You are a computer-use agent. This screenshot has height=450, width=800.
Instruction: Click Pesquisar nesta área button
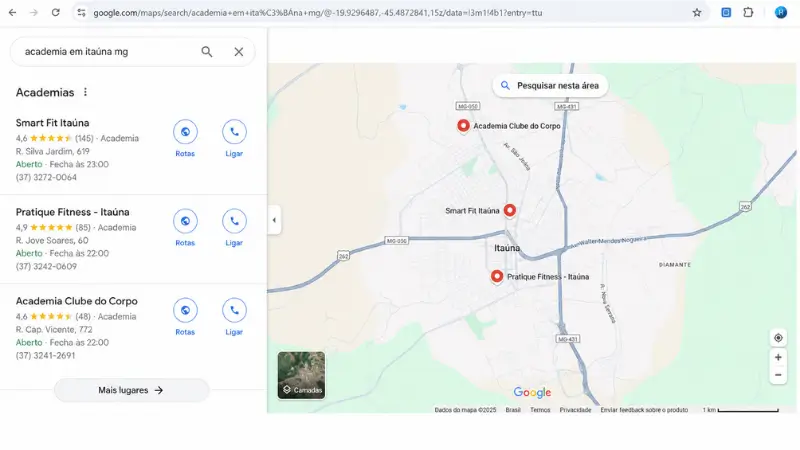tap(550, 86)
